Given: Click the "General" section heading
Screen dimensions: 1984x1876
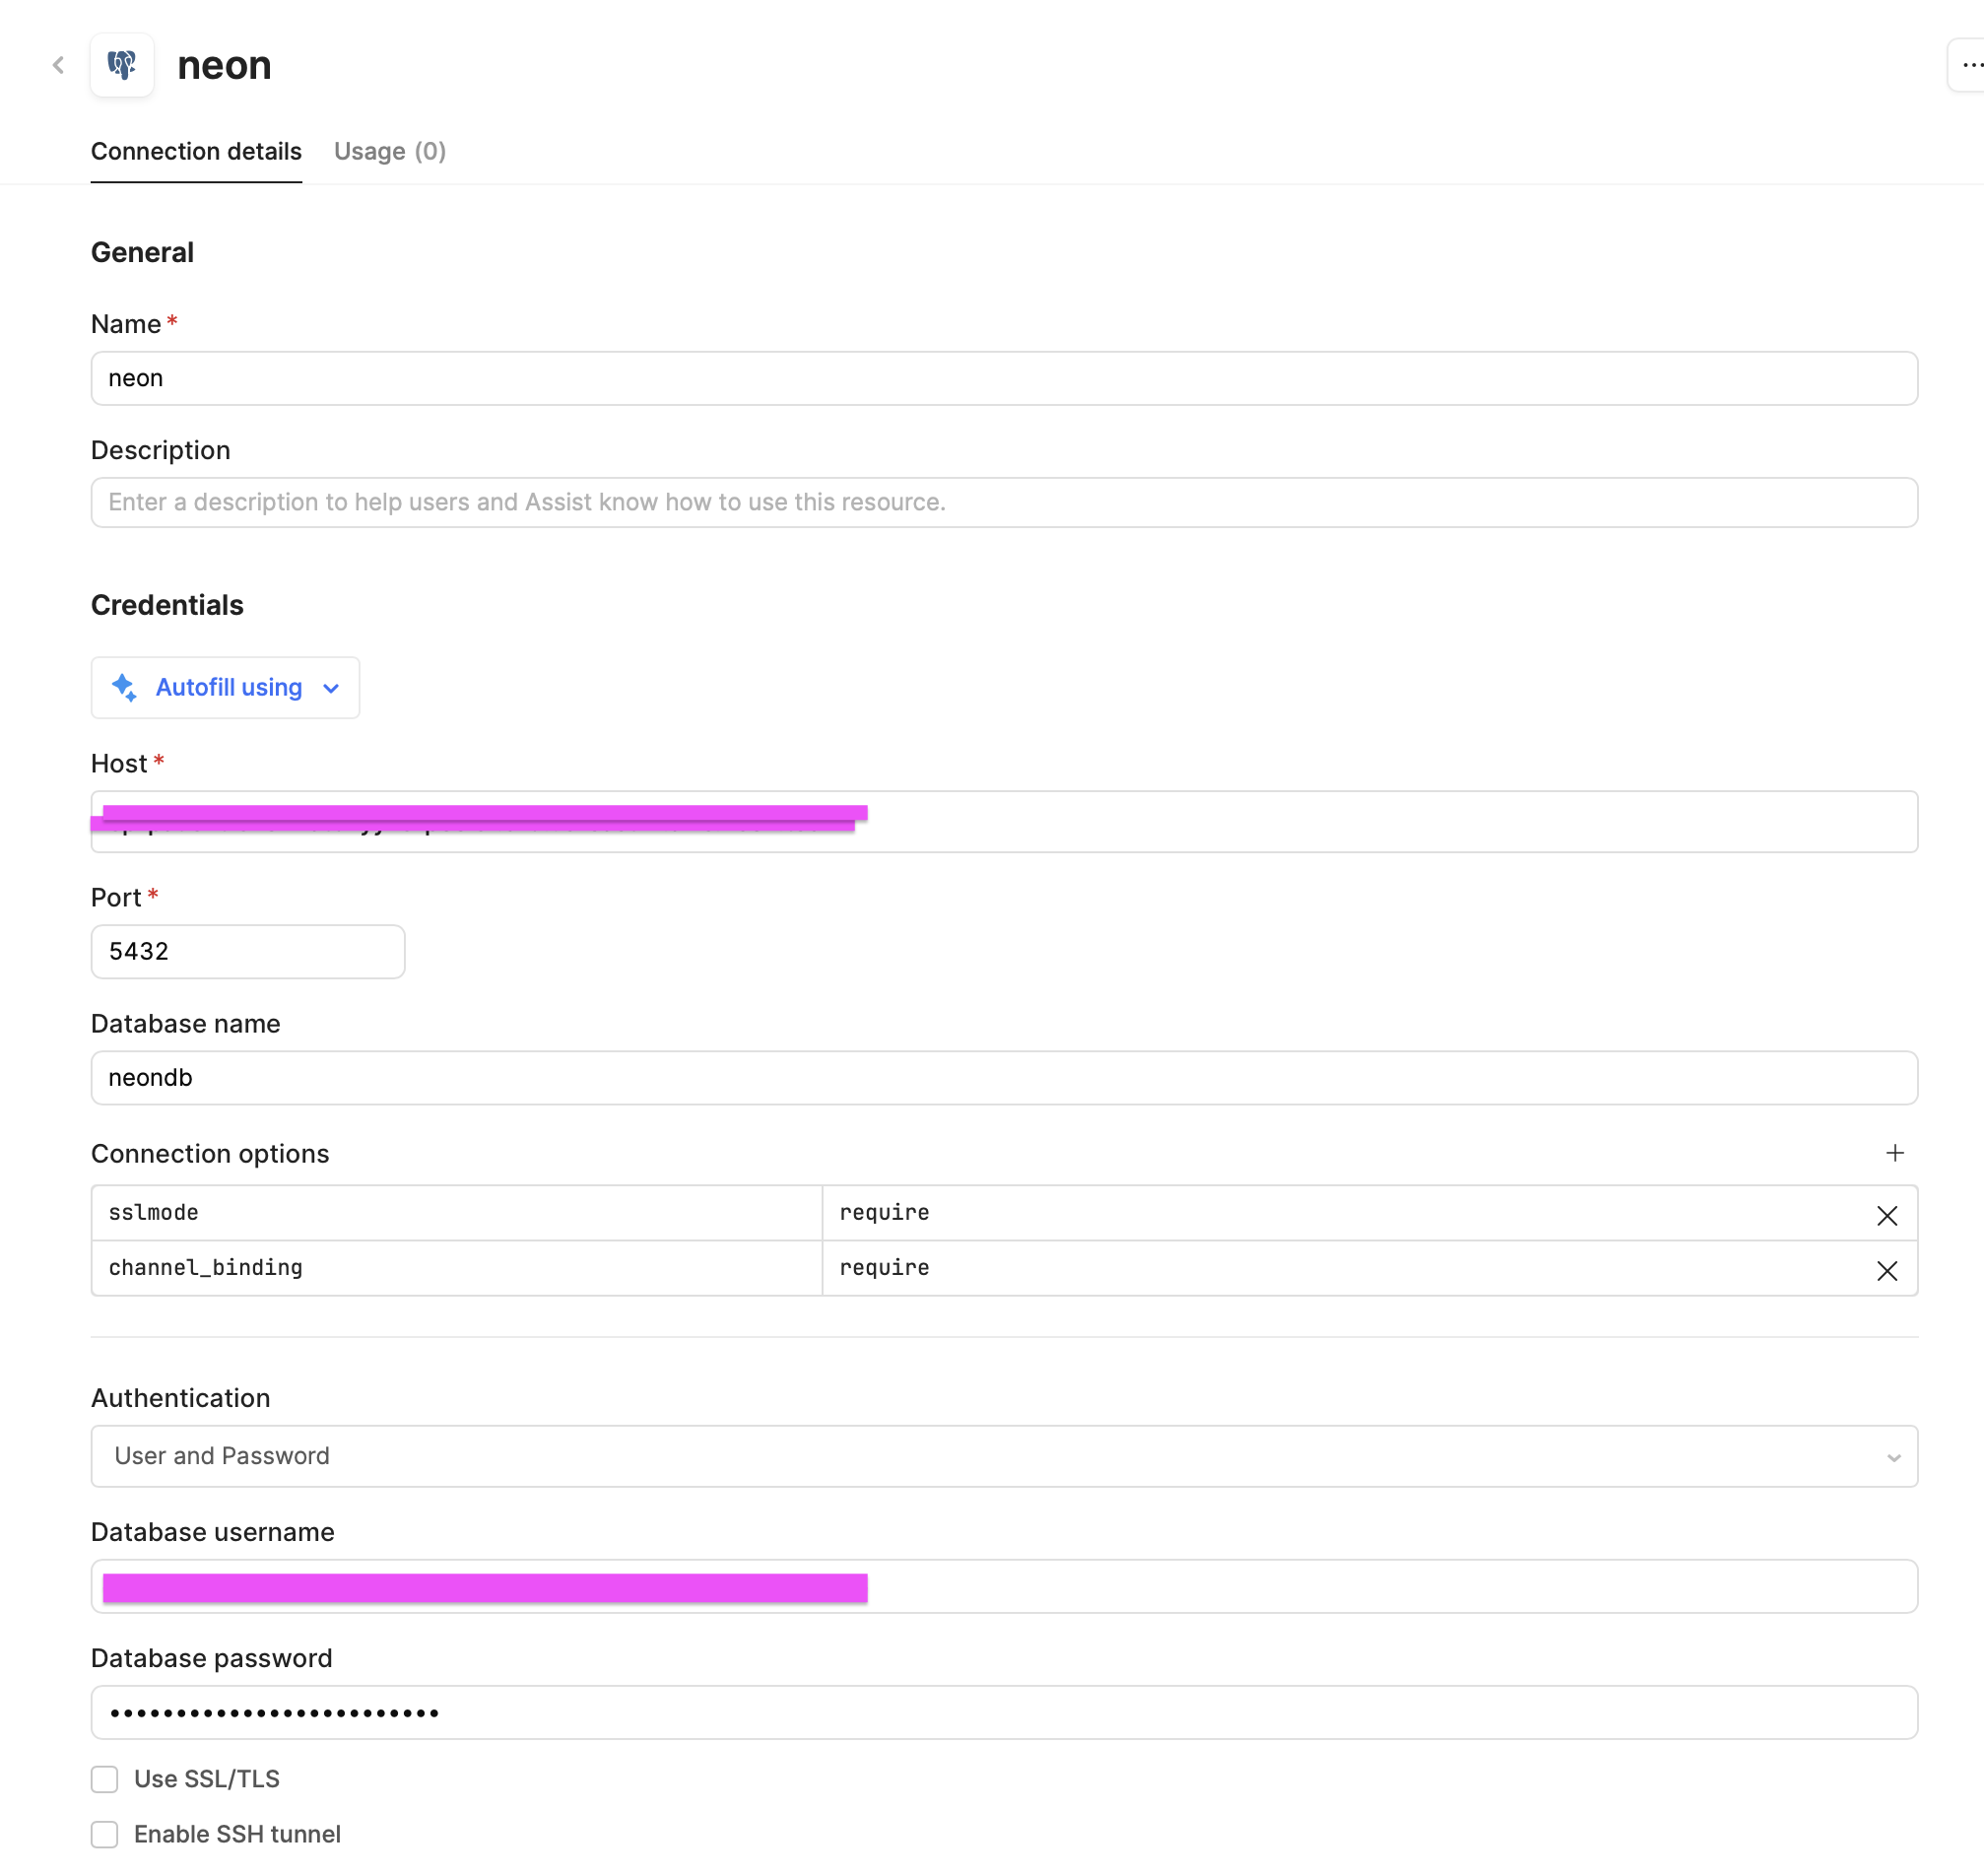Looking at the screenshot, I should click(142, 253).
